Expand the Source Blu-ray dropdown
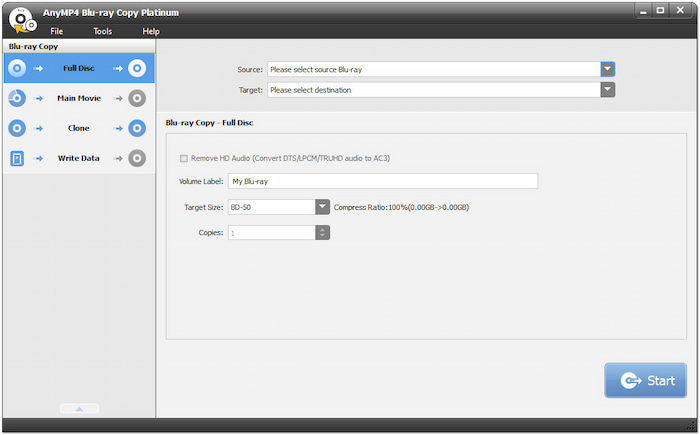Screen dimensions: 700x435 click(x=607, y=69)
